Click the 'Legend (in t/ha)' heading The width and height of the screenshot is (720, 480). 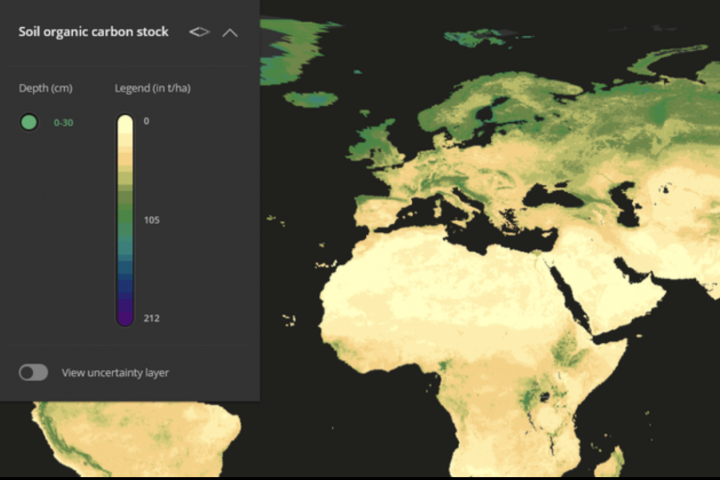tap(152, 88)
